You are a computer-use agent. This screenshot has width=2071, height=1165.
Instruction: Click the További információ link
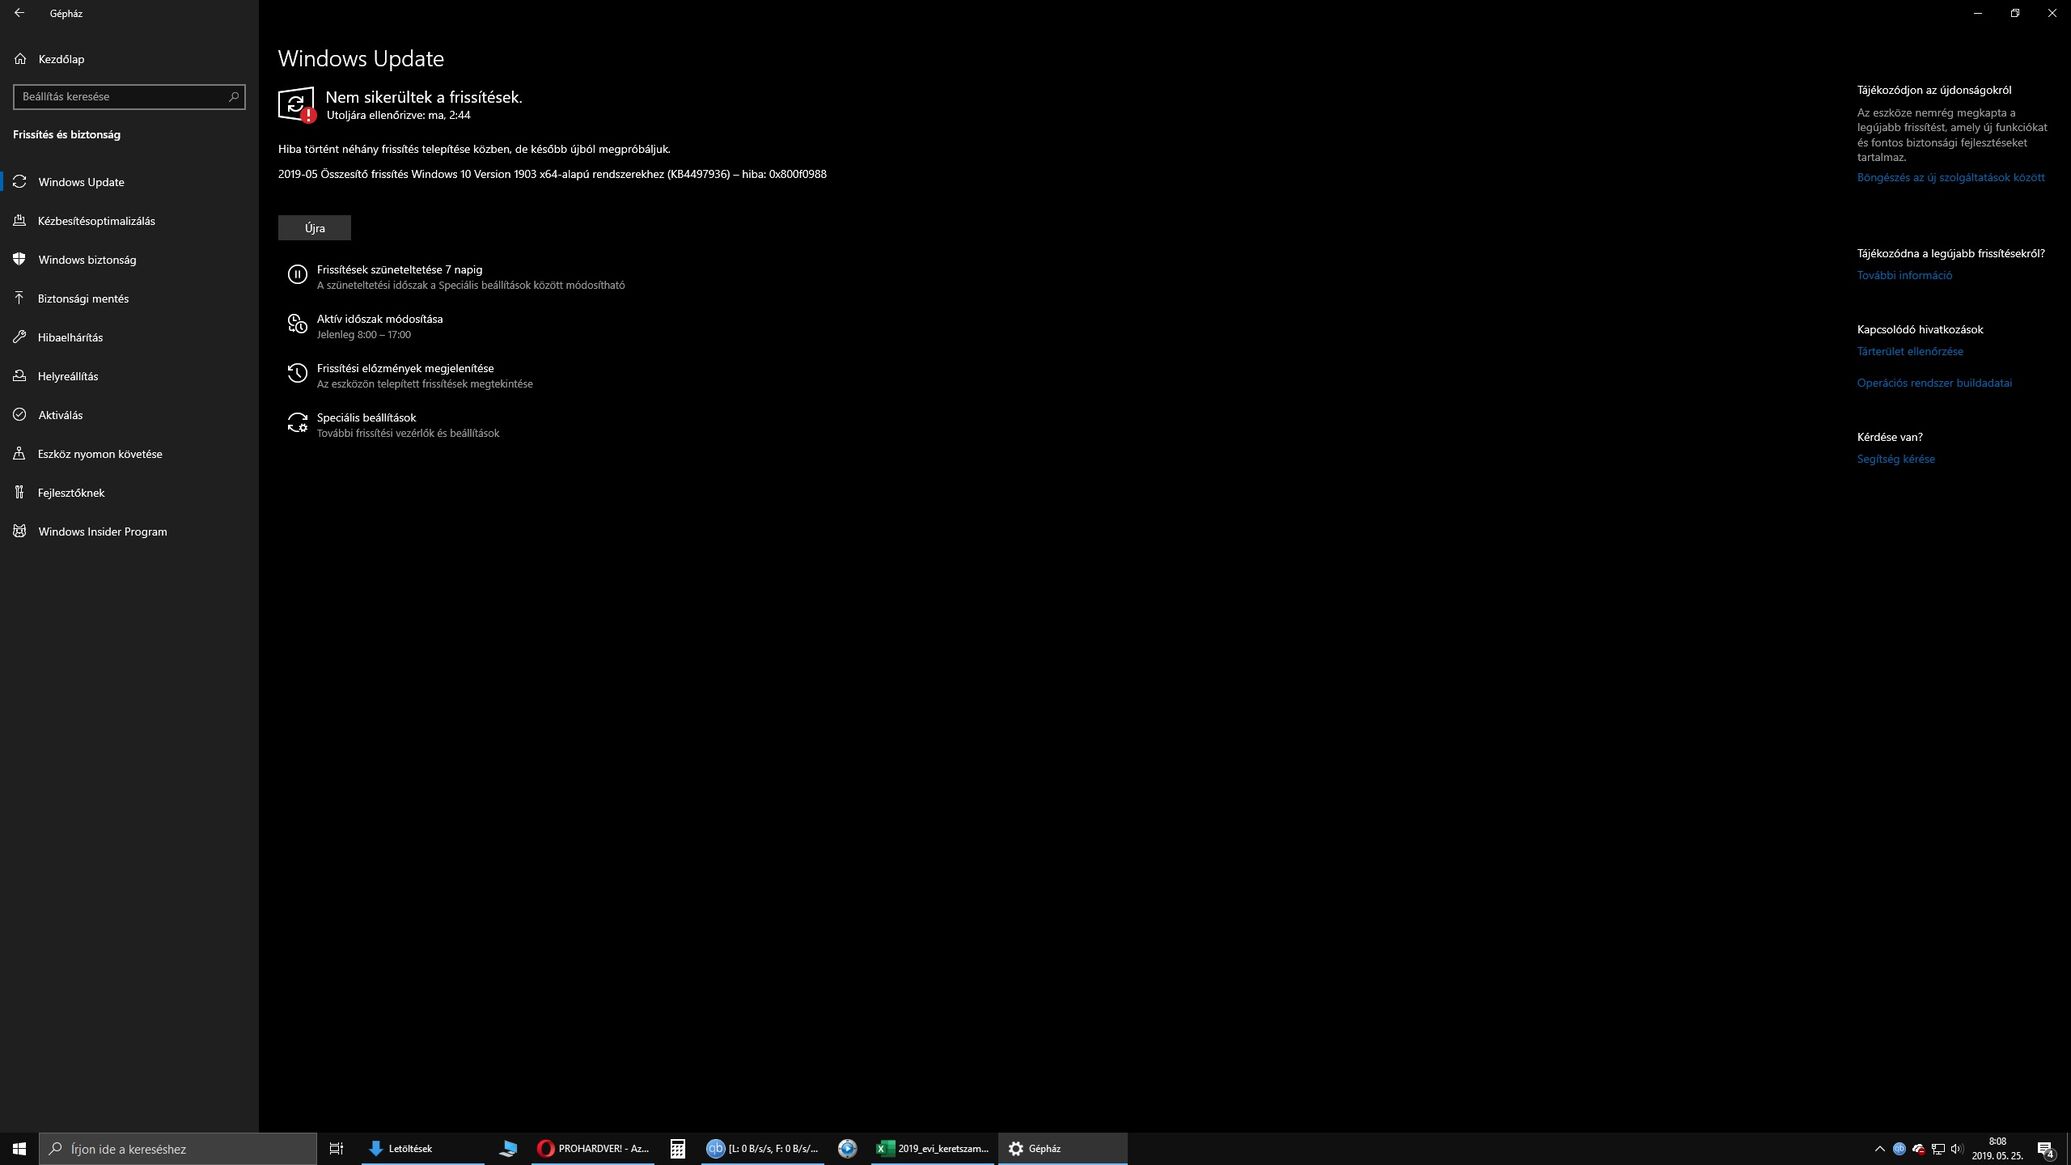coord(1904,276)
